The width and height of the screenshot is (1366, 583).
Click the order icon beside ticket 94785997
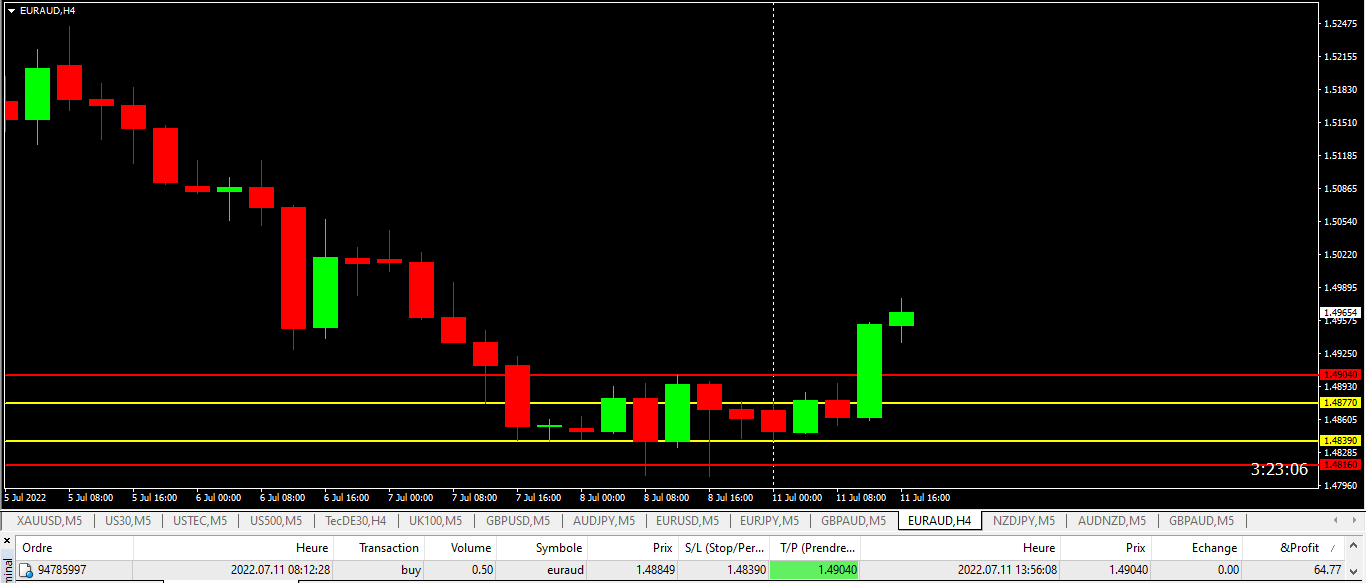27,570
